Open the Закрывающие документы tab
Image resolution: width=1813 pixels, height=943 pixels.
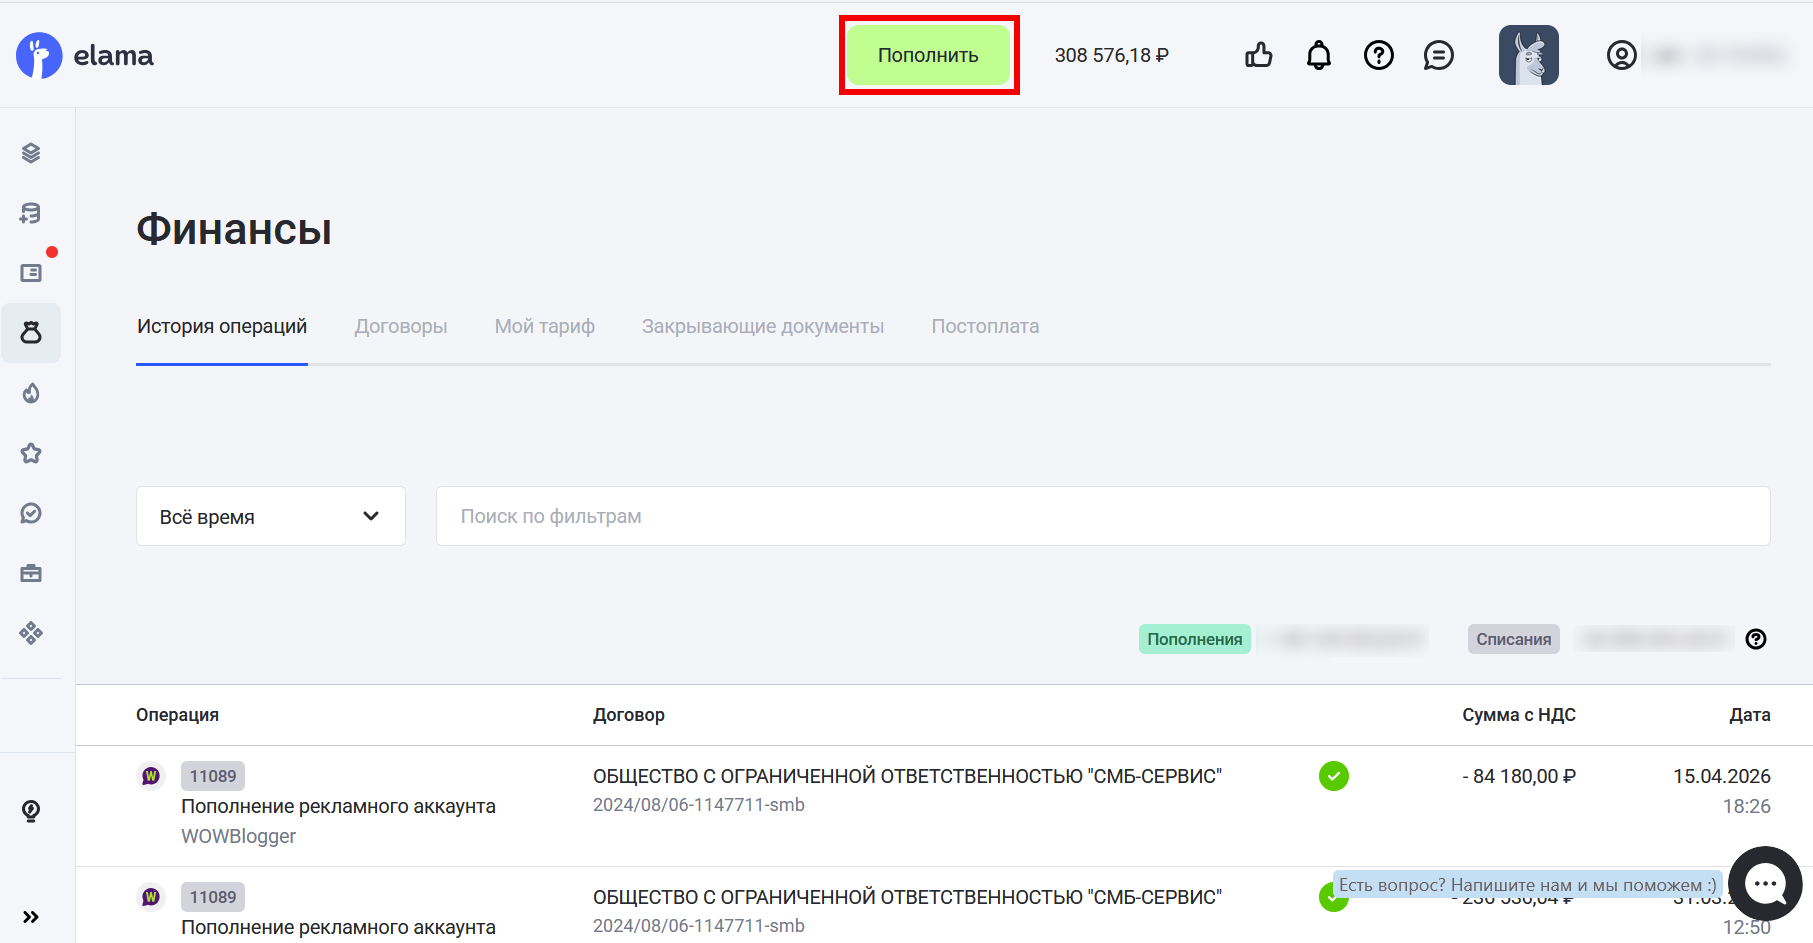click(x=762, y=327)
